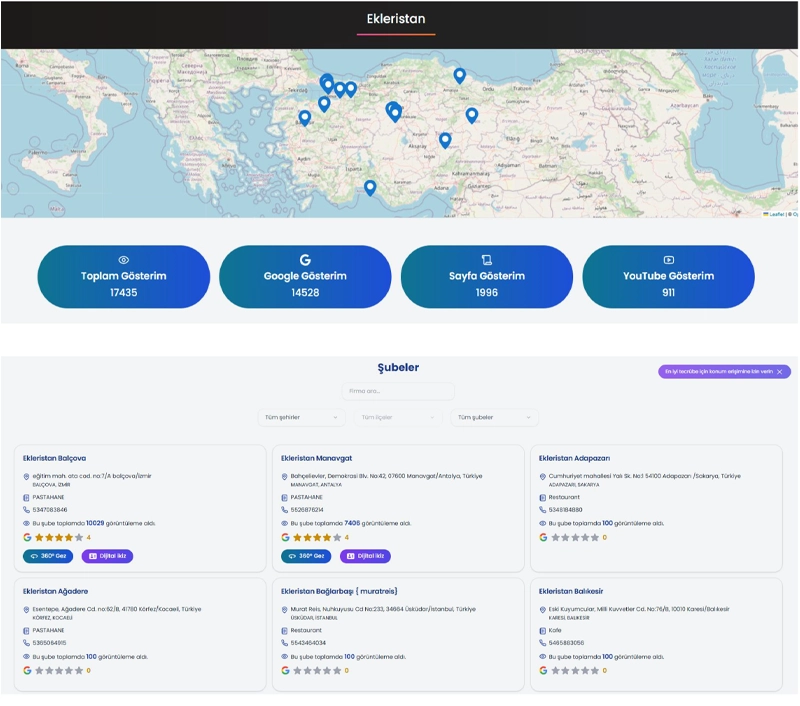Click phone icon in Ekleristan Balçova card

(x=26, y=509)
